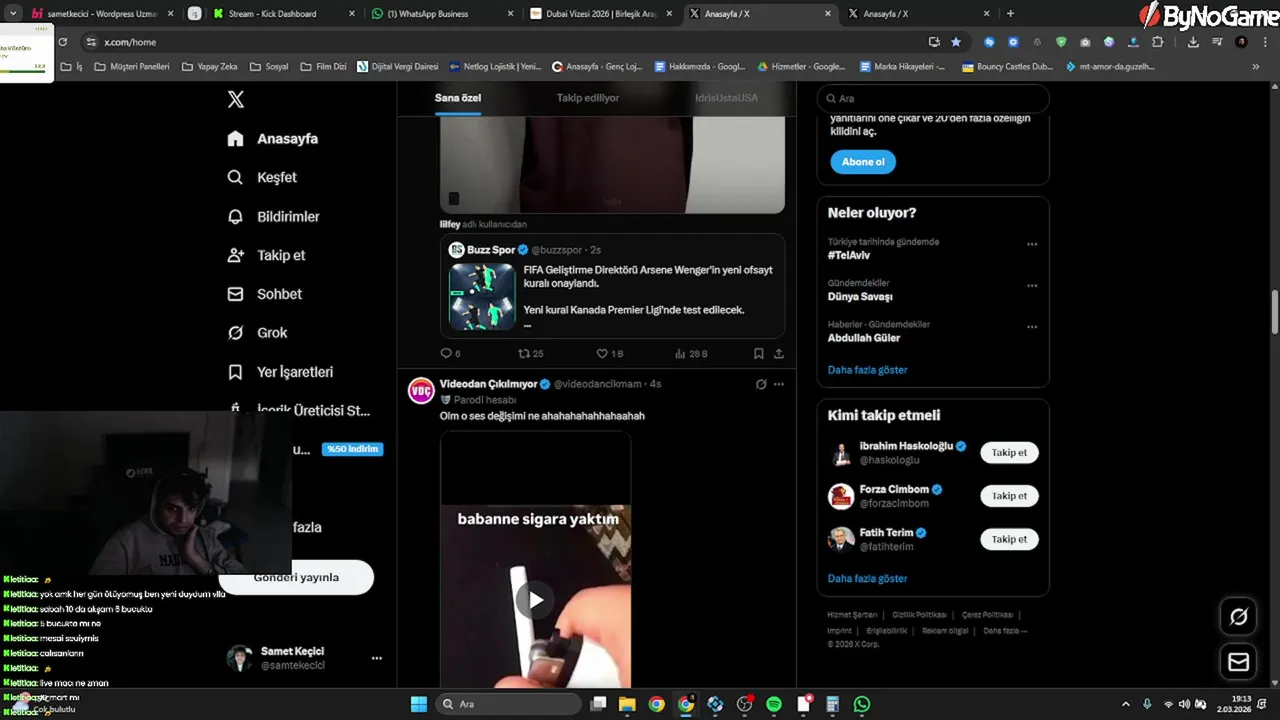The width and height of the screenshot is (1280, 720).
Task: Open File Explorer from the taskbar
Action: [627, 704]
